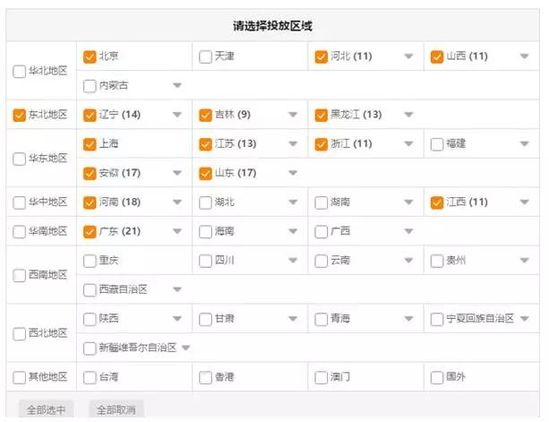
Task: Open the 四川 dropdown arrow
Action: tap(293, 260)
